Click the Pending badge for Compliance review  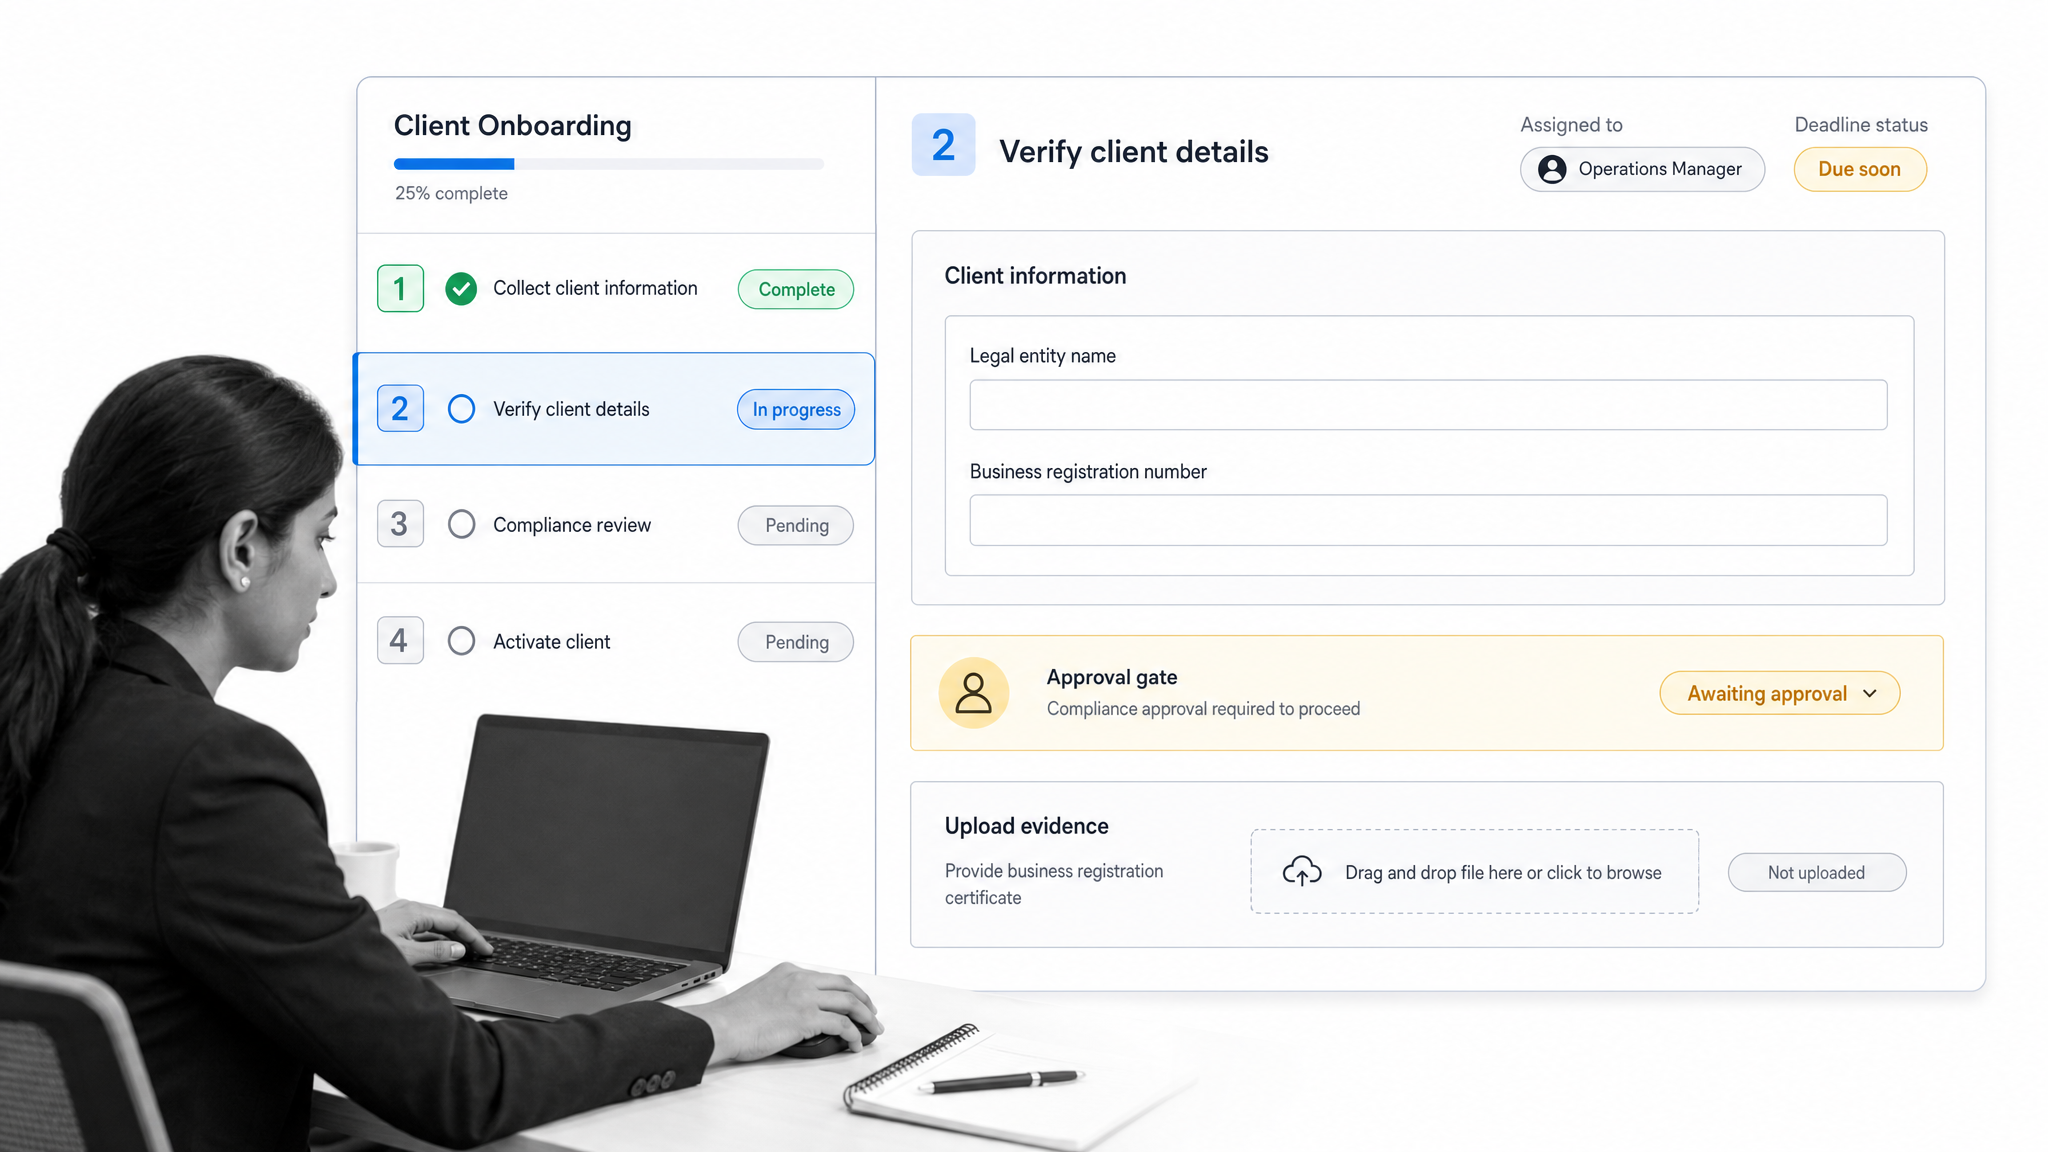[796, 525]
